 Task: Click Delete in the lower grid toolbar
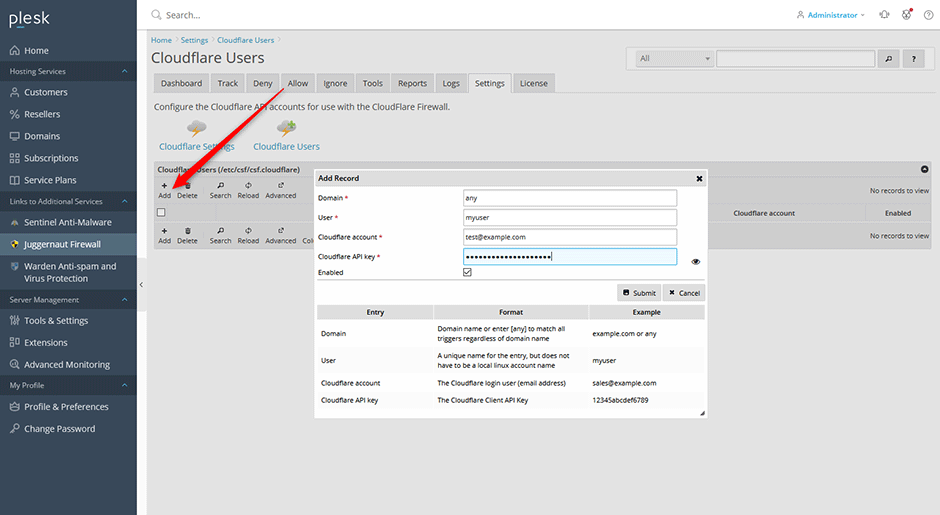(x=187, y=236)
